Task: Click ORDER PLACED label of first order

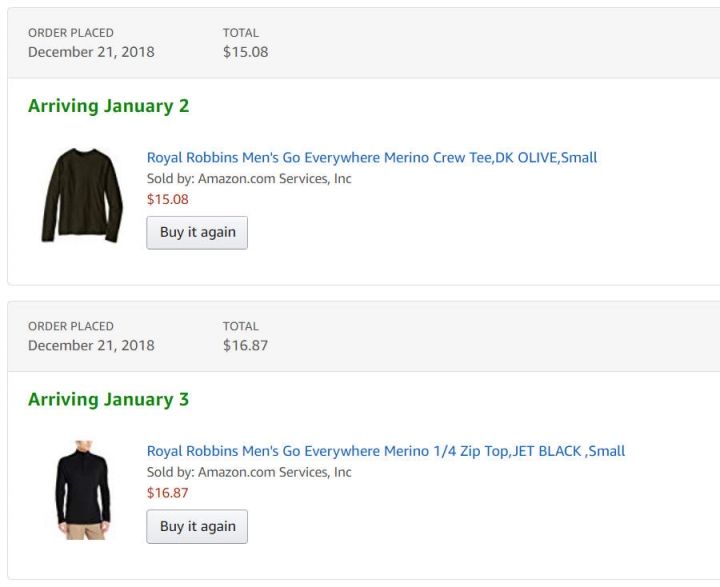Action: pyautogui.click(x=70, y=33)
